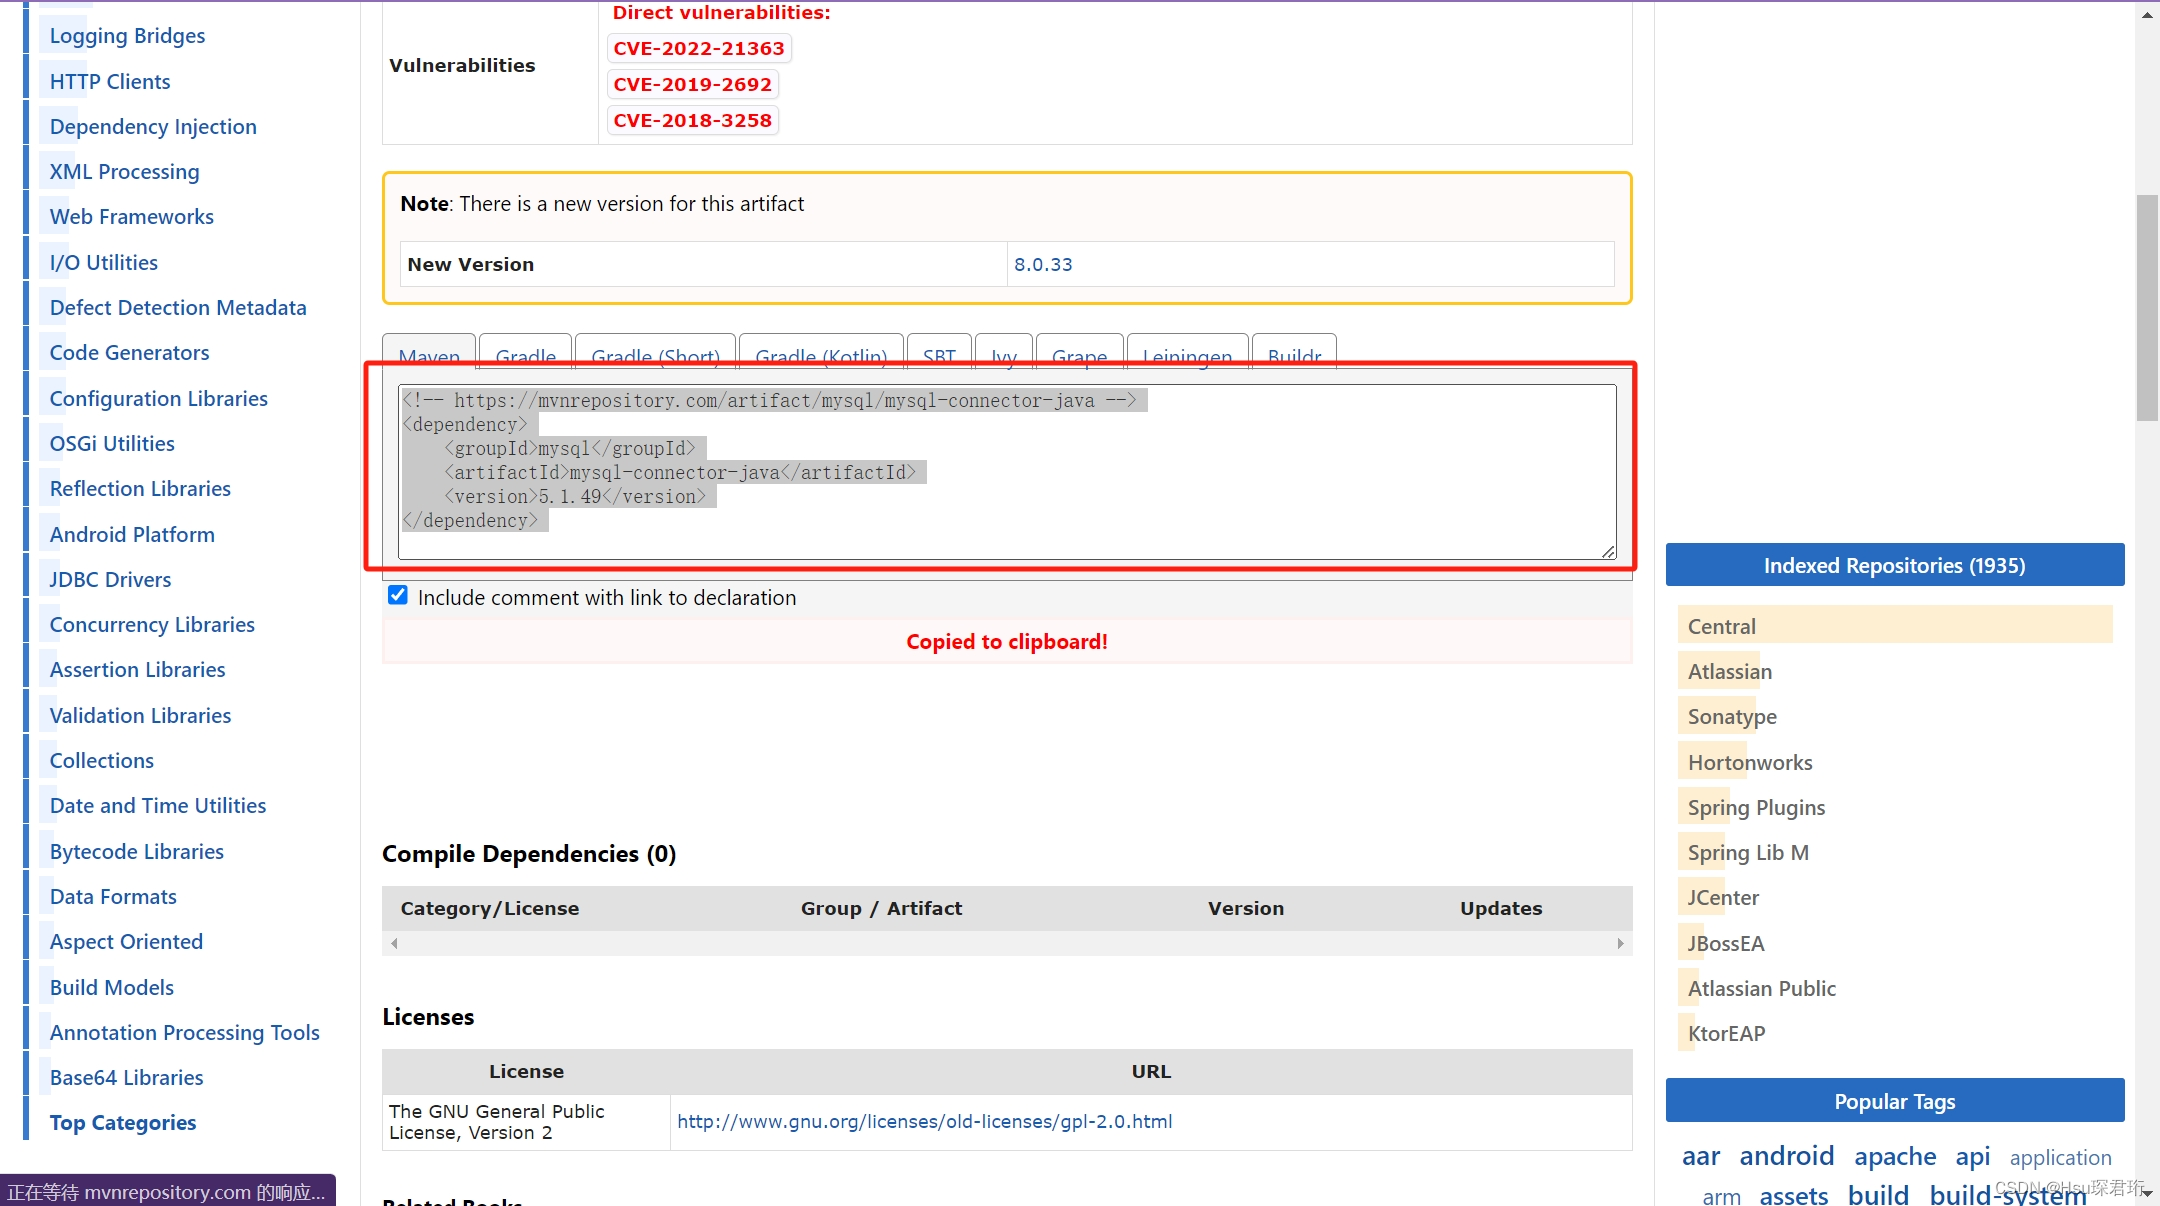The height and width of the screenshot is (1206, 2160).
Task: Click the aar popular tag
Action: pyautogui.click(x=1700, y=1156)
